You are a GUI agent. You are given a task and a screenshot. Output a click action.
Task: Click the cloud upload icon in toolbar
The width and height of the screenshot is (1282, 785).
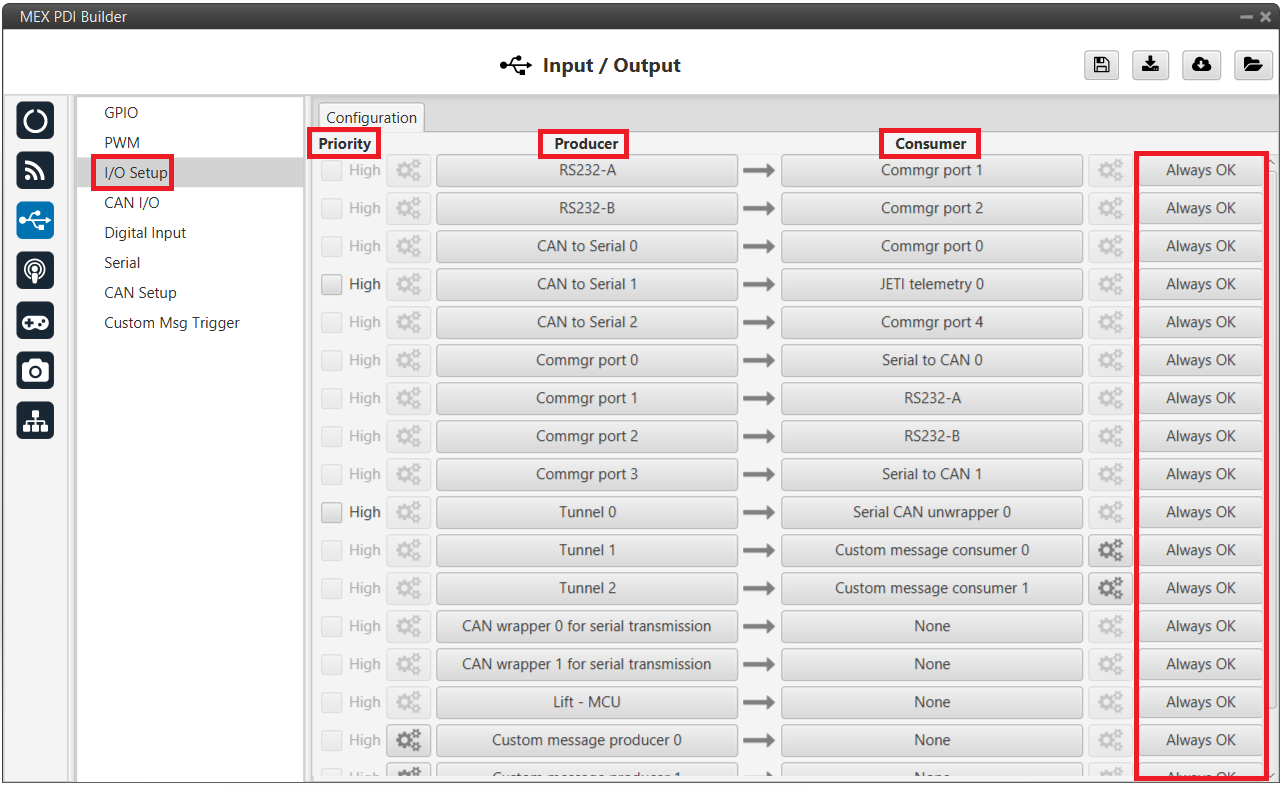1201,65
